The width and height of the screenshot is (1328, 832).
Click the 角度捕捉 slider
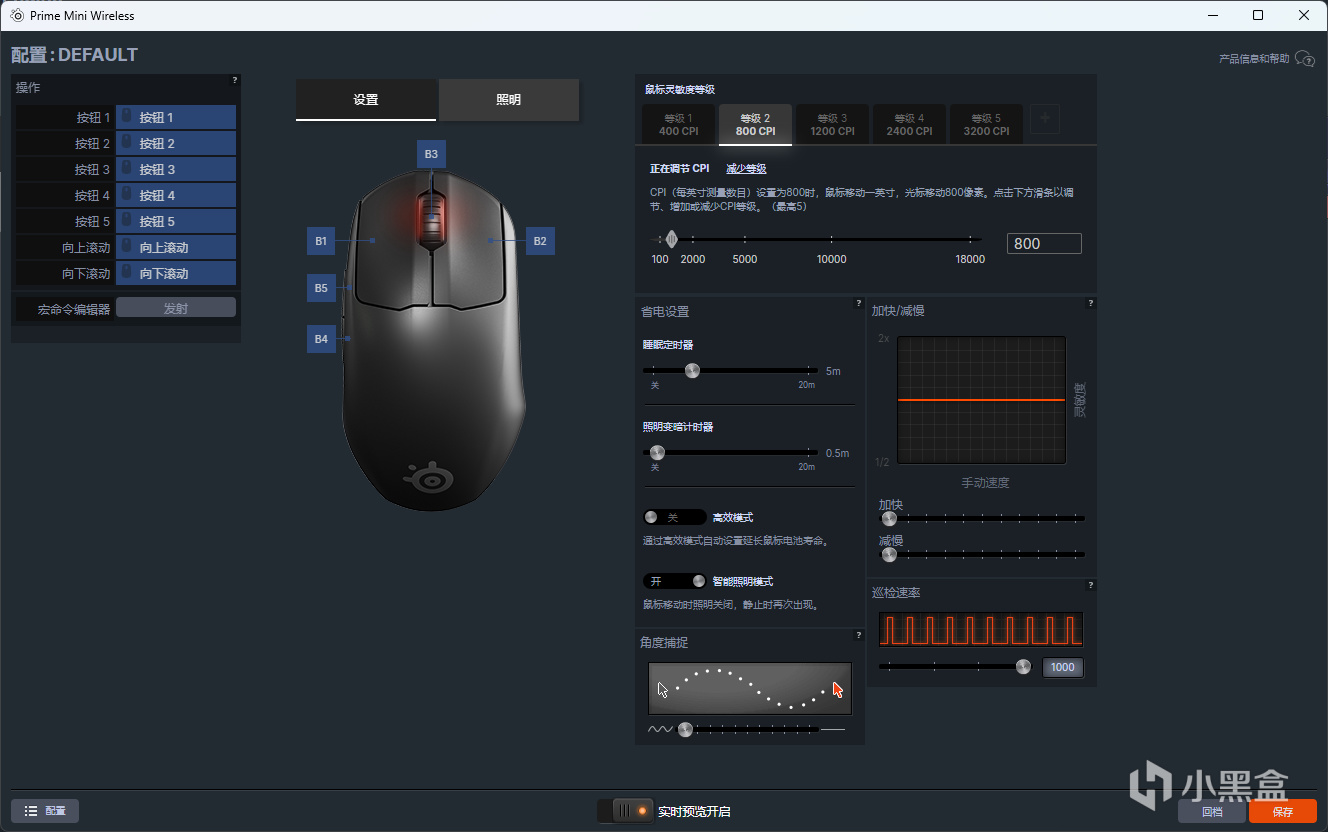click(x=747, y=729)
